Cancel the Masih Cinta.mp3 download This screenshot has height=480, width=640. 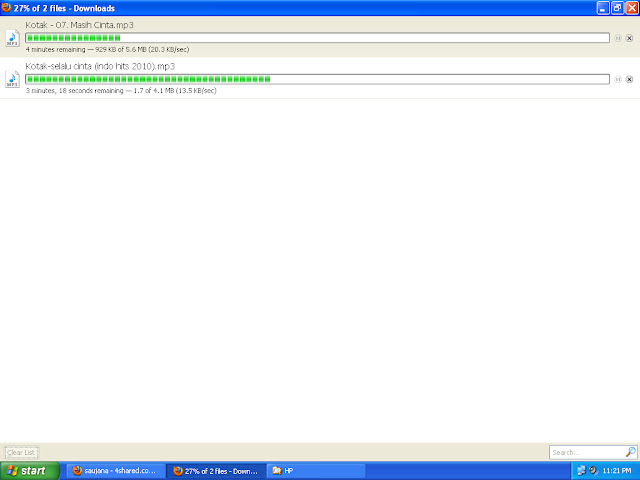pos(629,38)
